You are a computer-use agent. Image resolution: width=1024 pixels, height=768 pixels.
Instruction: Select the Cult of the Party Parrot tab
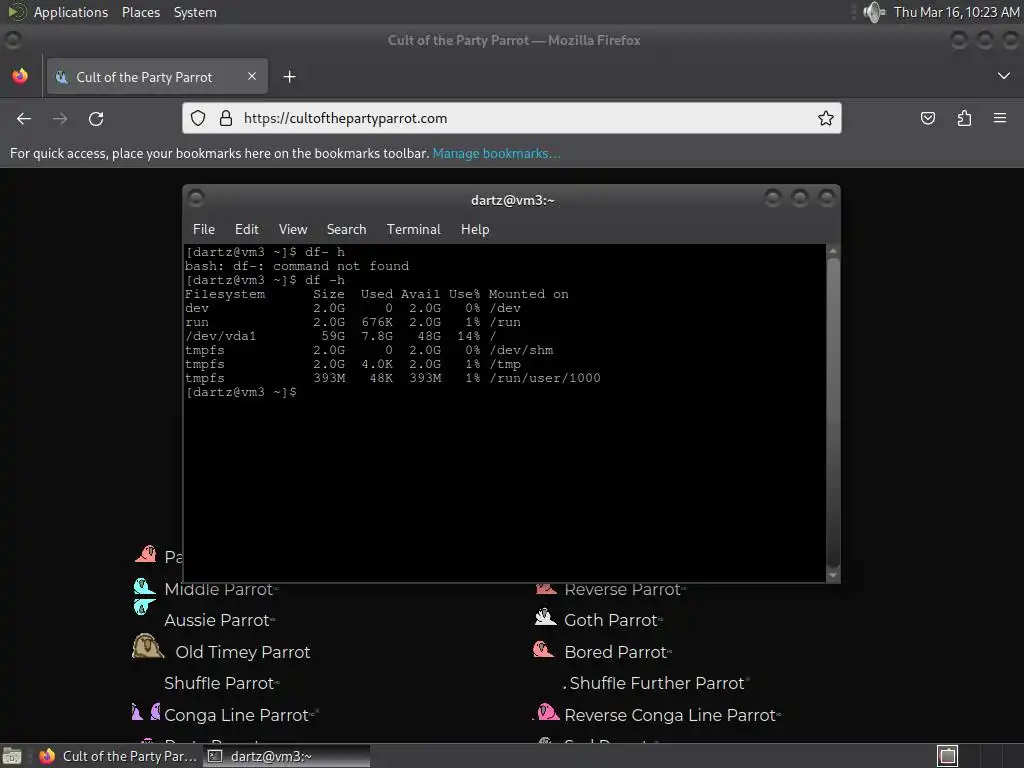pos(157,76)
